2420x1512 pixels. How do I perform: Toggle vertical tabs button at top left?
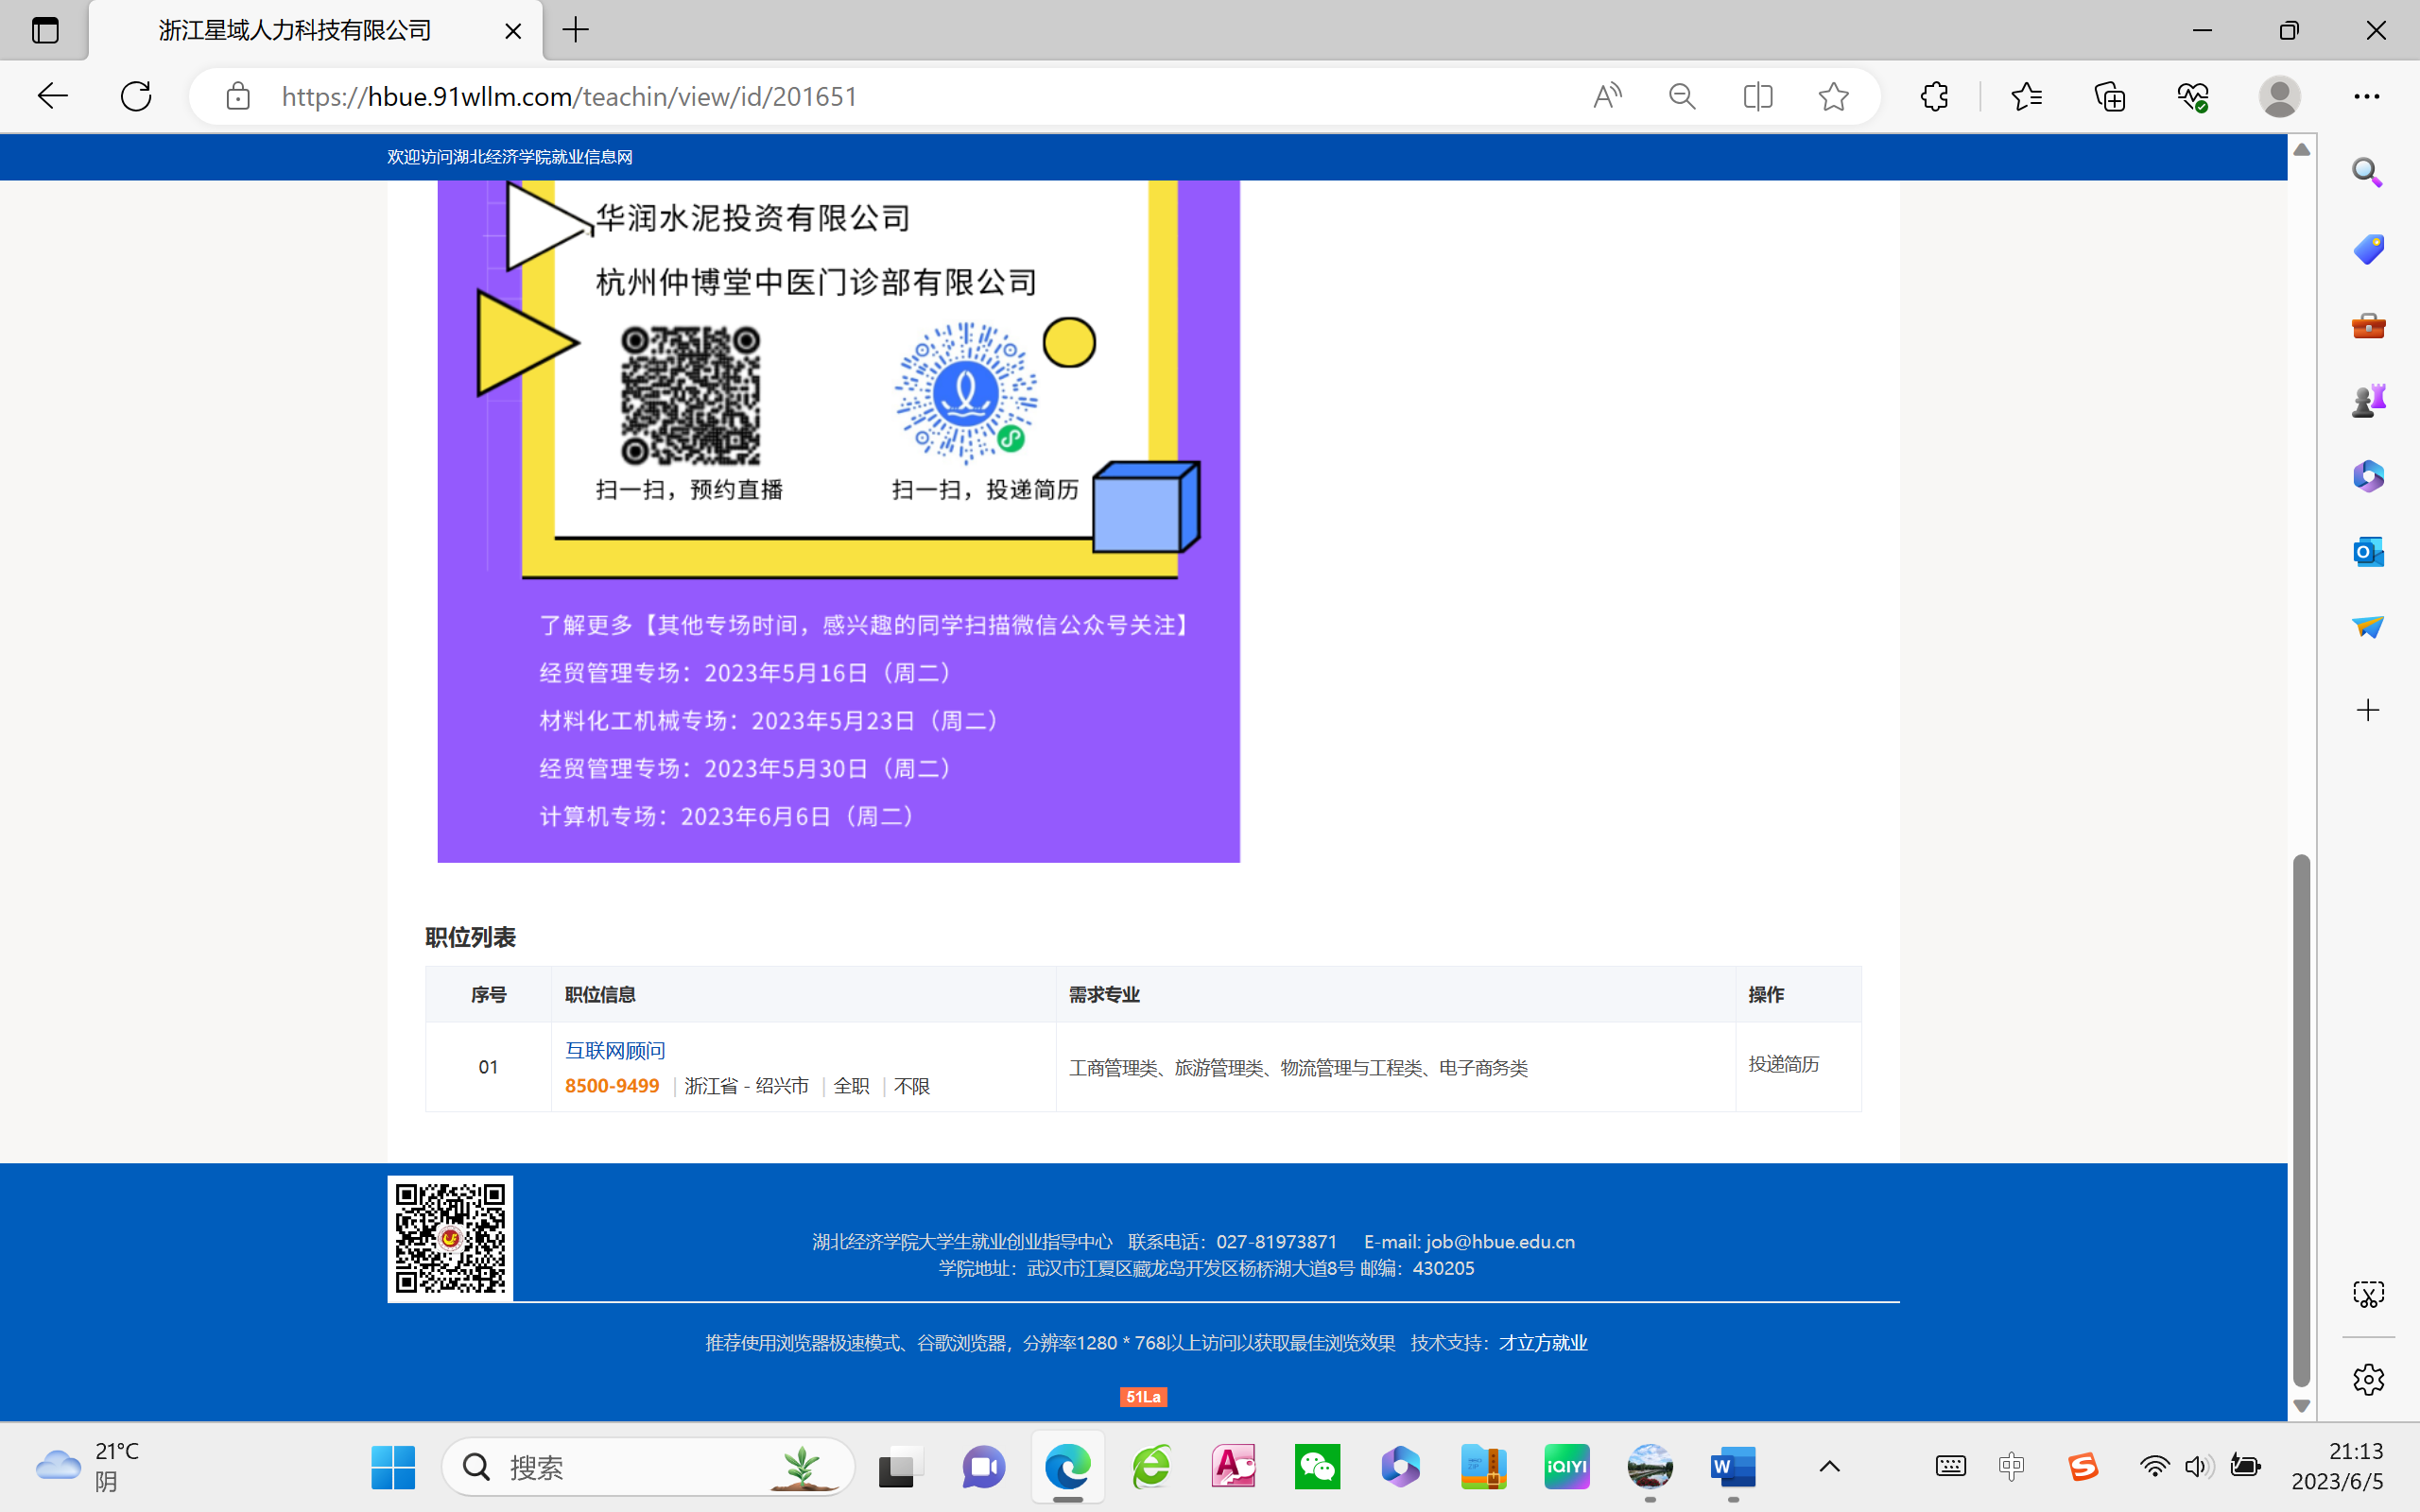click(45, 30)
